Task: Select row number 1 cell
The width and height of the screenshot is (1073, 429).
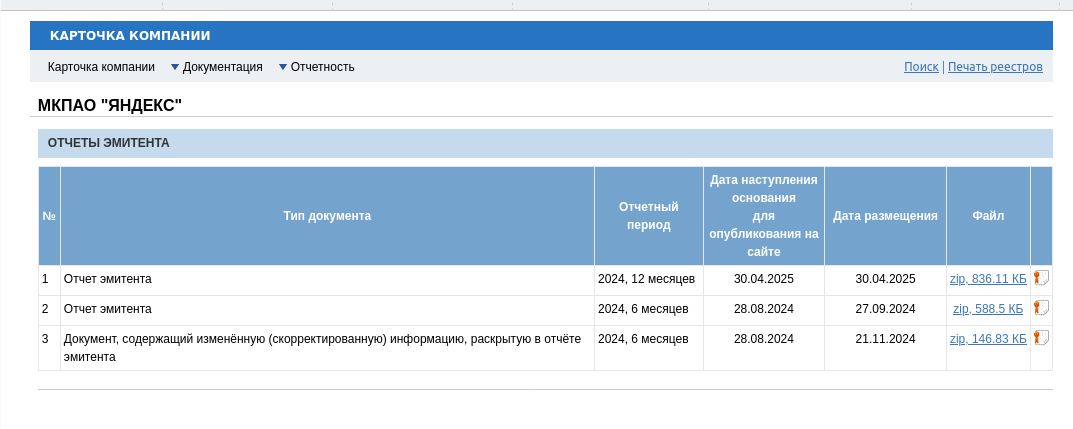Action: click(x=49, y=281)
